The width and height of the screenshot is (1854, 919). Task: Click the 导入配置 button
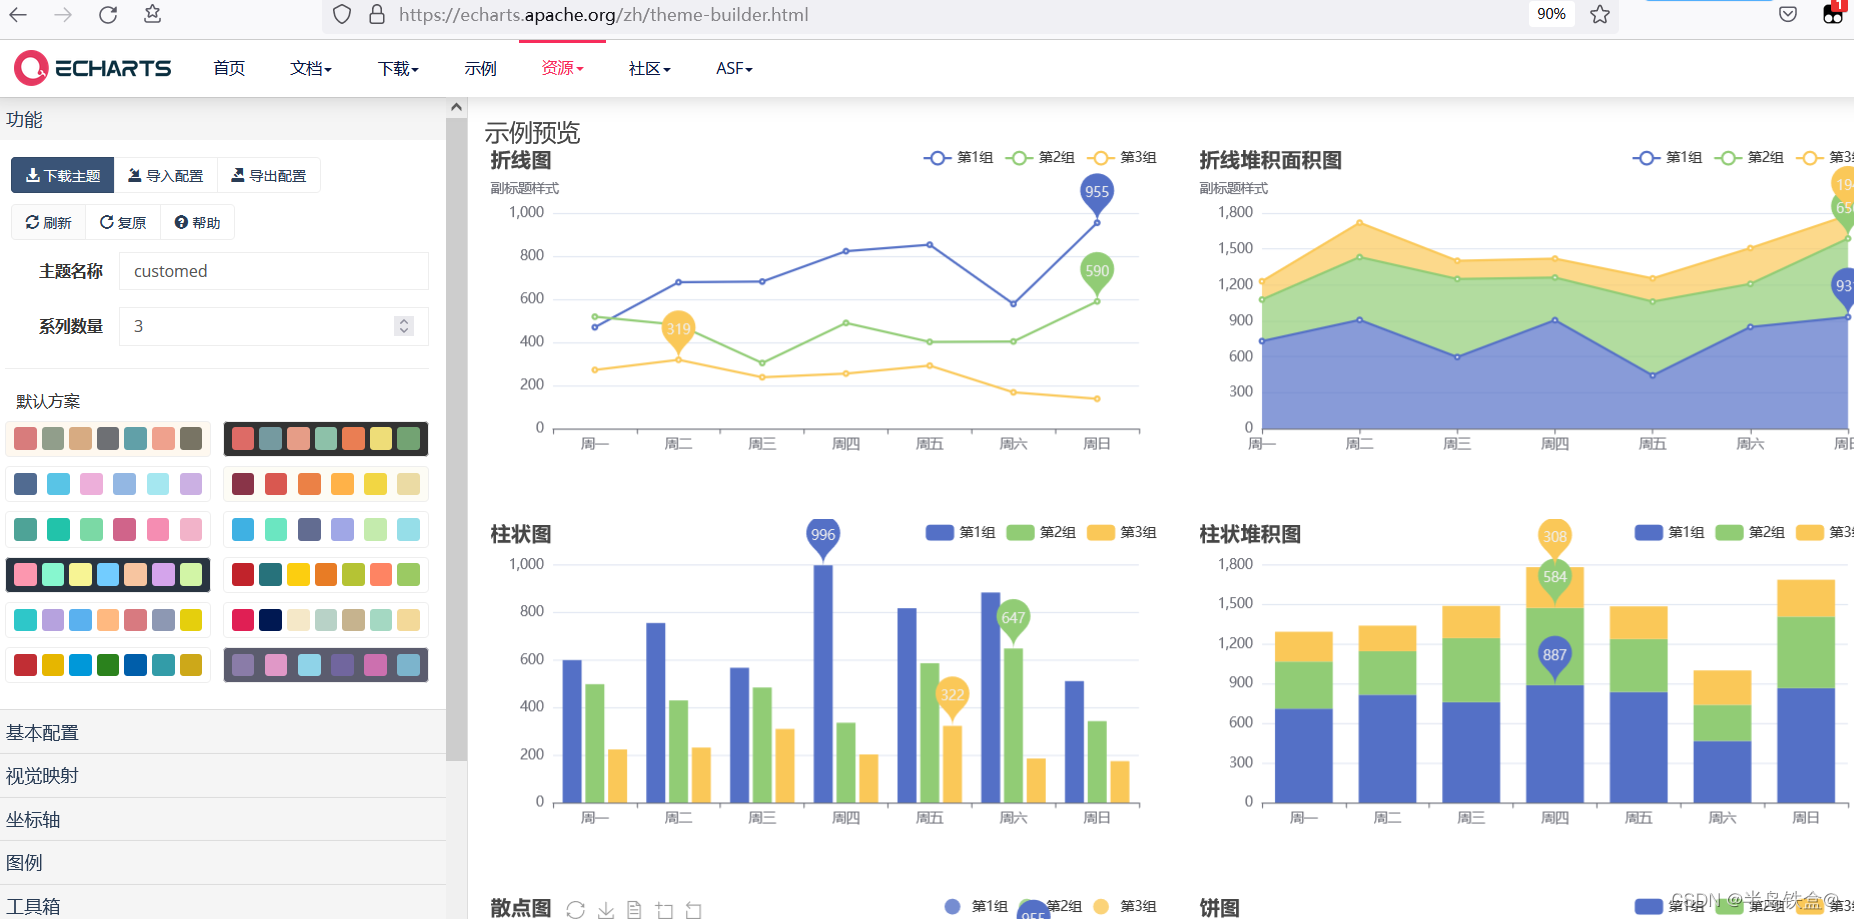coord(166,175)
